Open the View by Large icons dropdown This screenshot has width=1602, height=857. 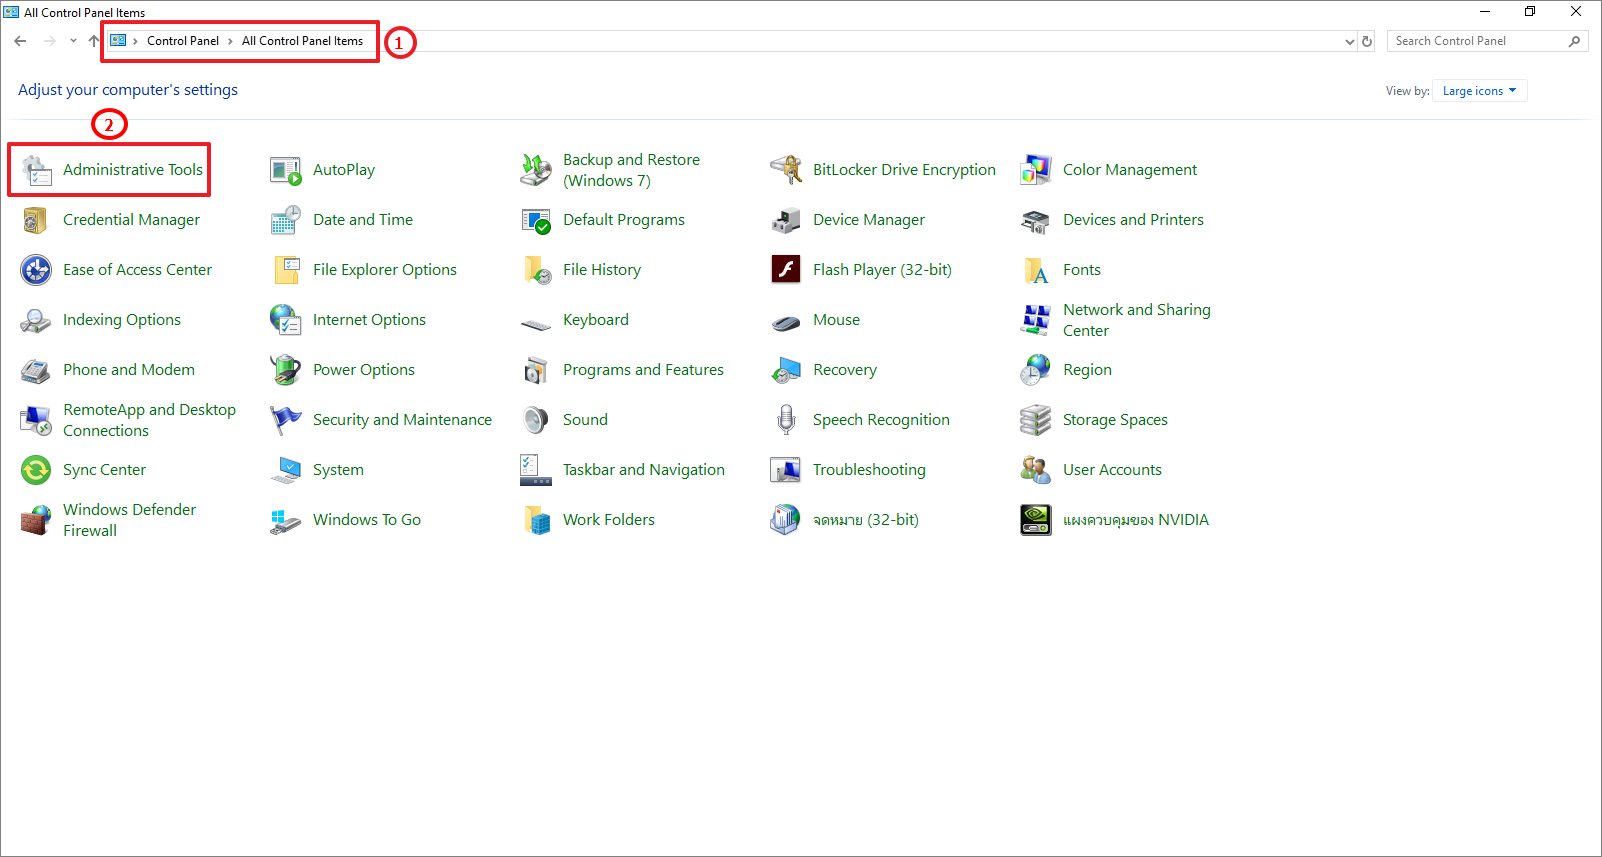(x=1480, y=91)
